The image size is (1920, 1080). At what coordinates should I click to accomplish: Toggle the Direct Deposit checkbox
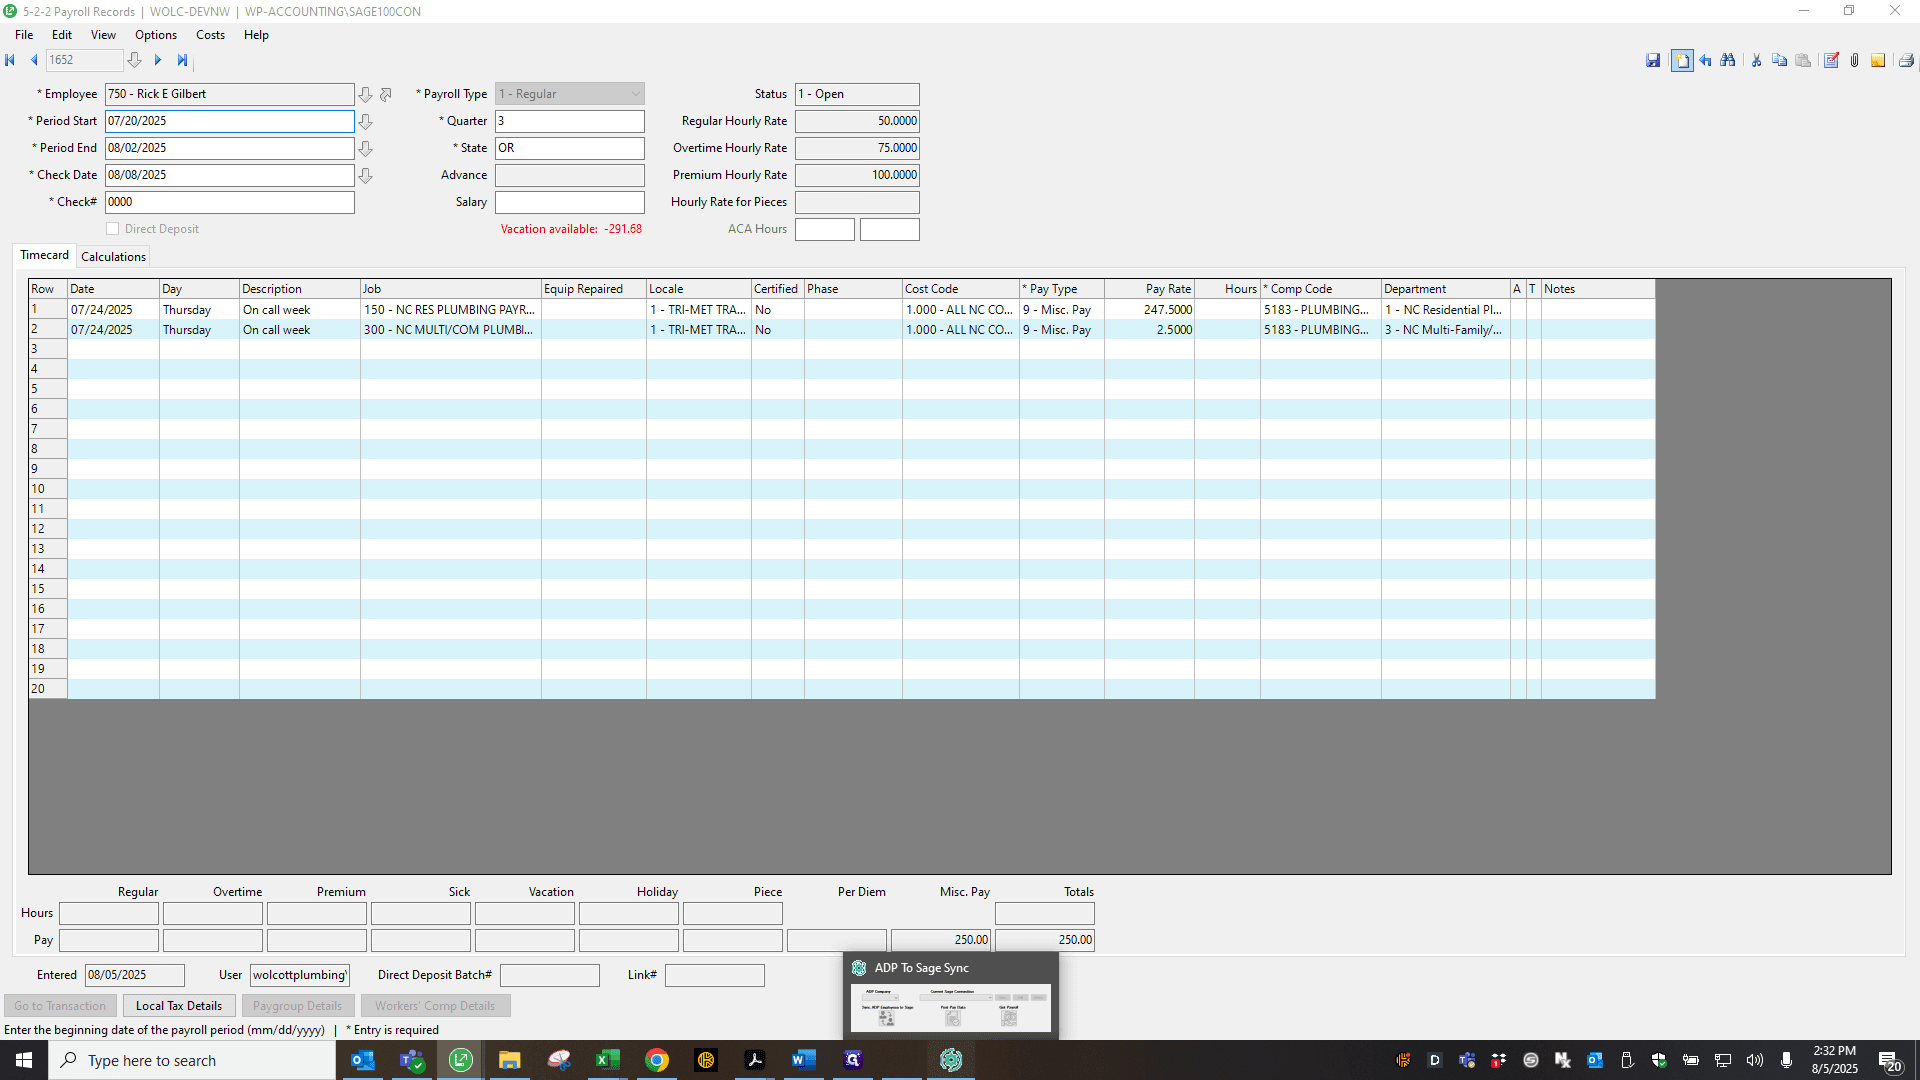click(x=113, y=229)
